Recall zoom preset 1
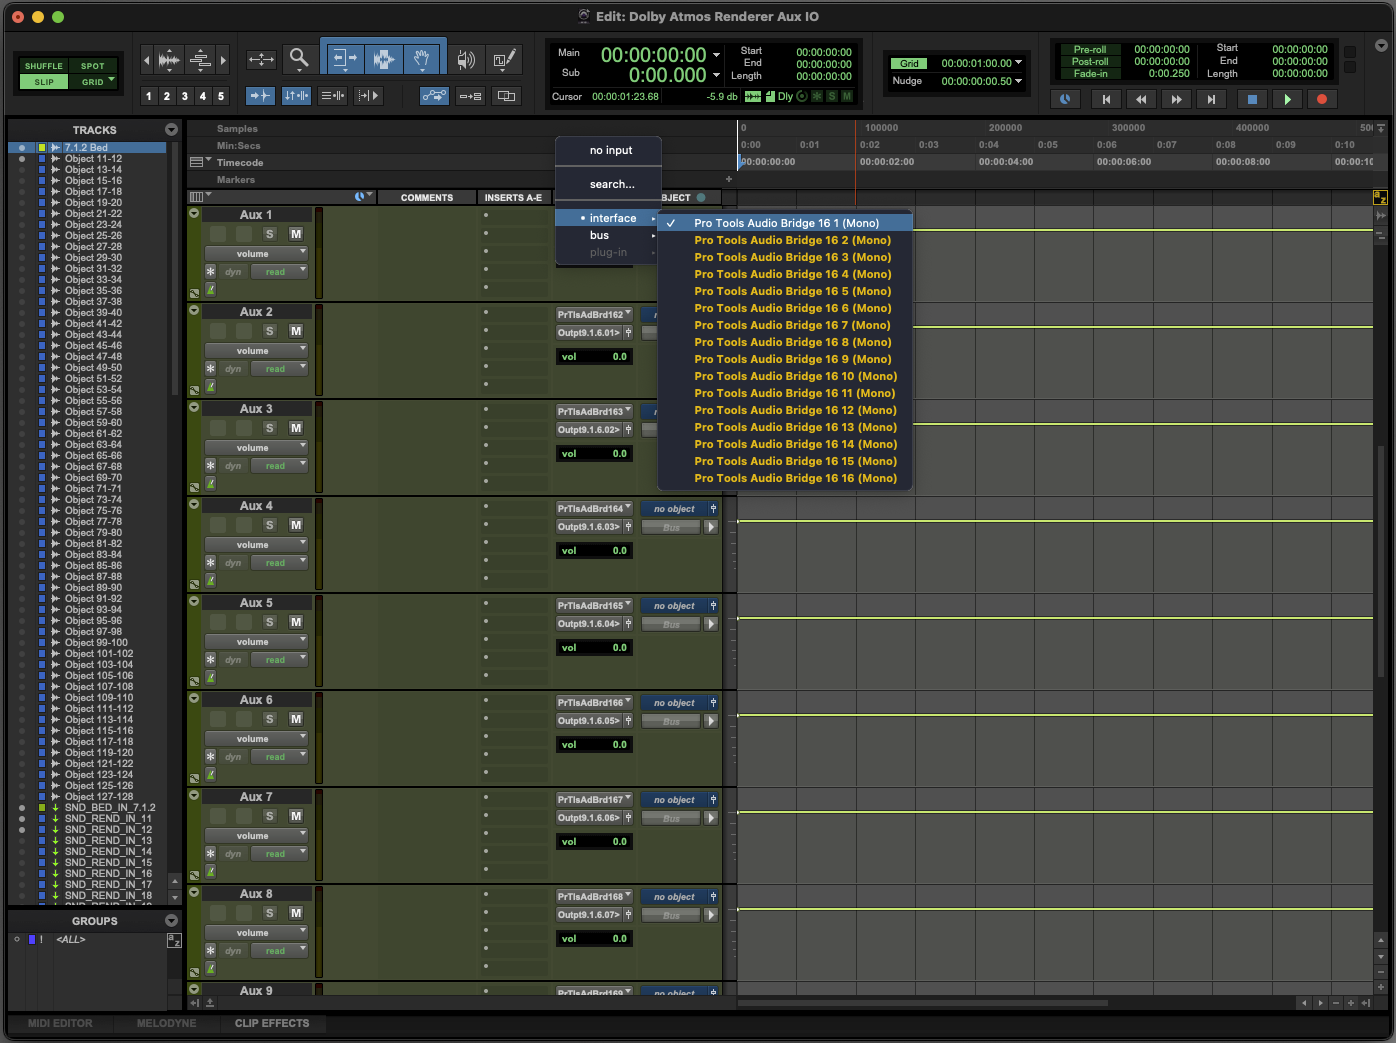Screen dimensions: 1396x1043 pyautogui.click(x=149, y=96)
